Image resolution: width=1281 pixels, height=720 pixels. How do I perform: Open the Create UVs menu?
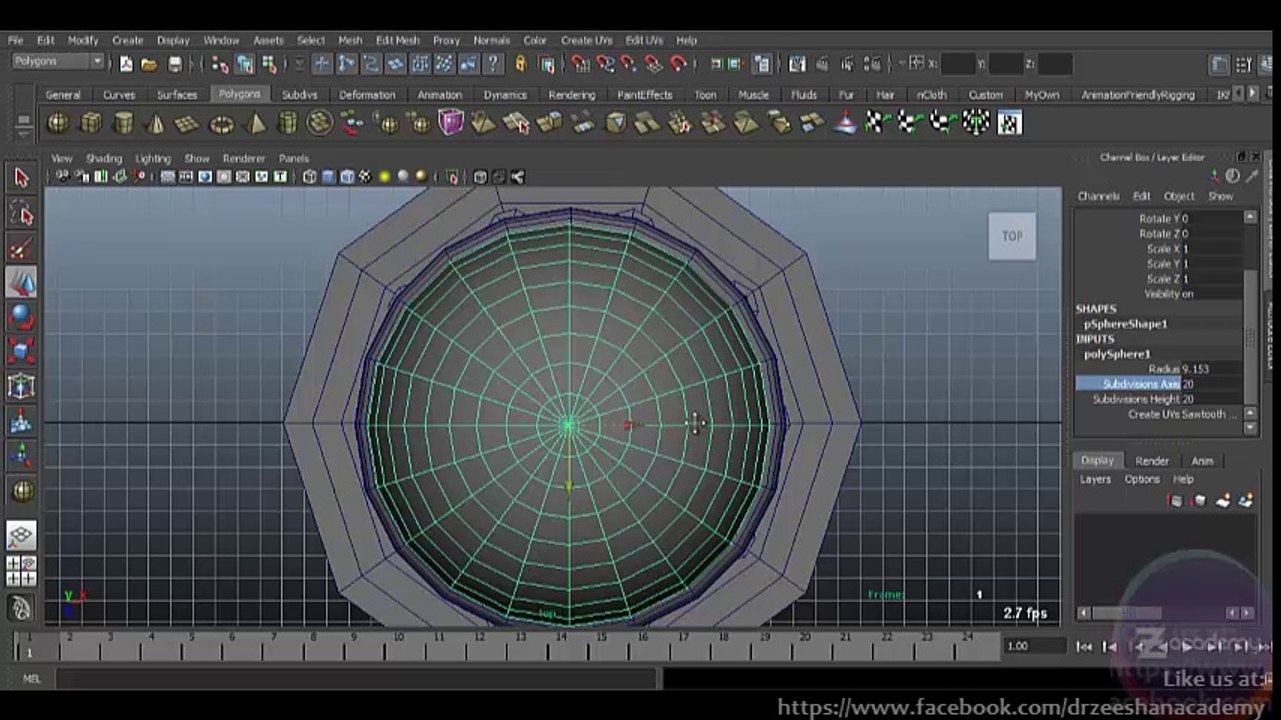[x=586, y=40]
